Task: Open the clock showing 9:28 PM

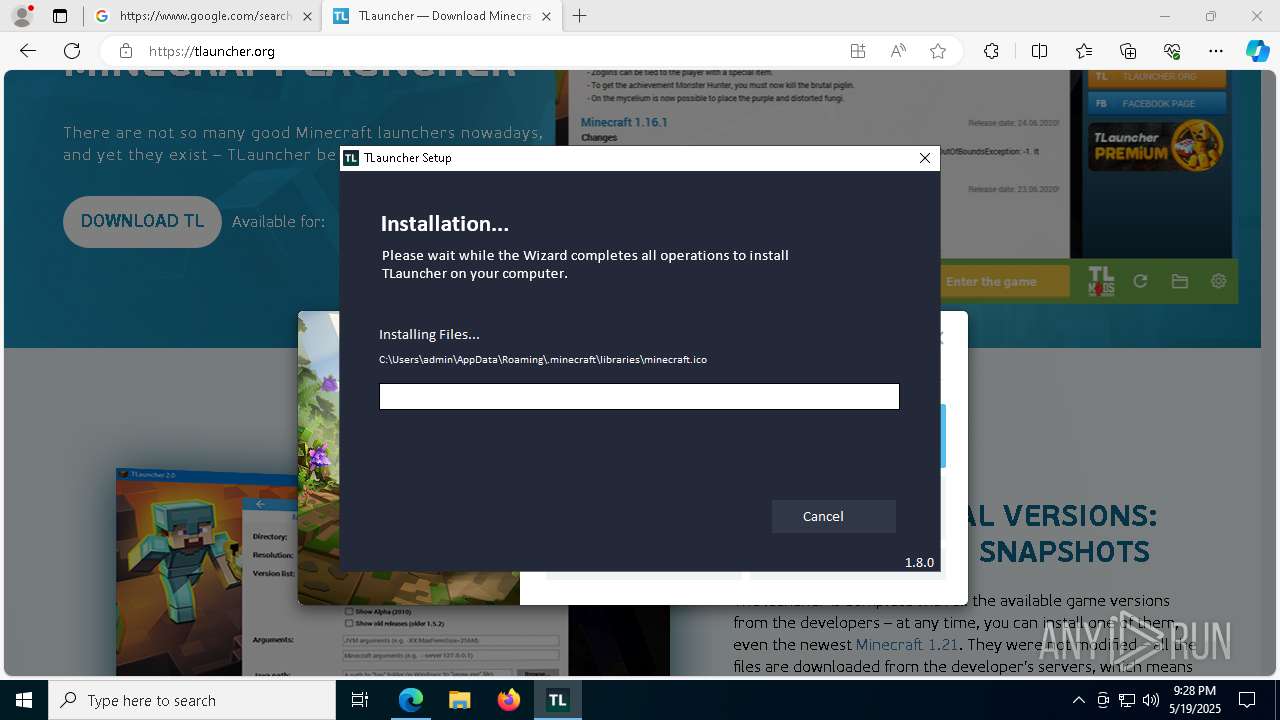Action: [1194, 700]
